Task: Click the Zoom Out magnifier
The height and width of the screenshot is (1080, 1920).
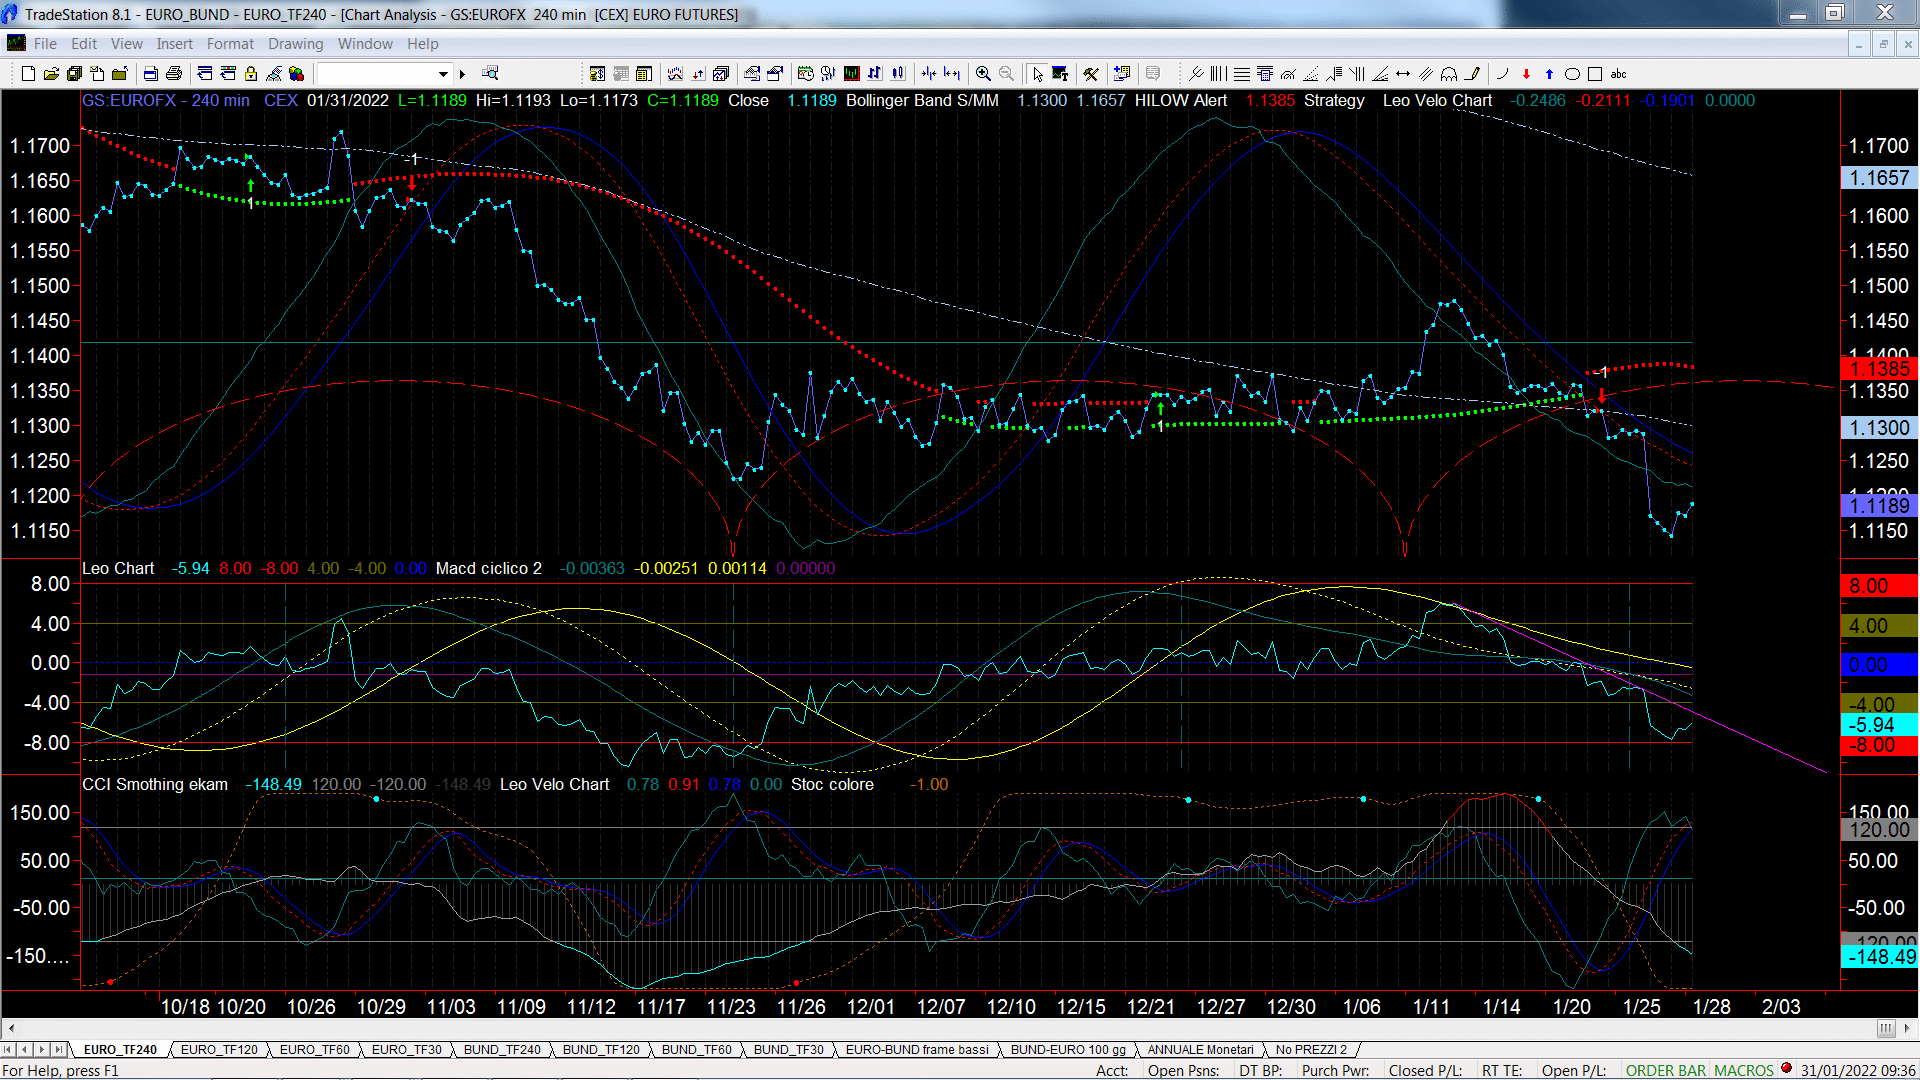Action: [1006, 74]
